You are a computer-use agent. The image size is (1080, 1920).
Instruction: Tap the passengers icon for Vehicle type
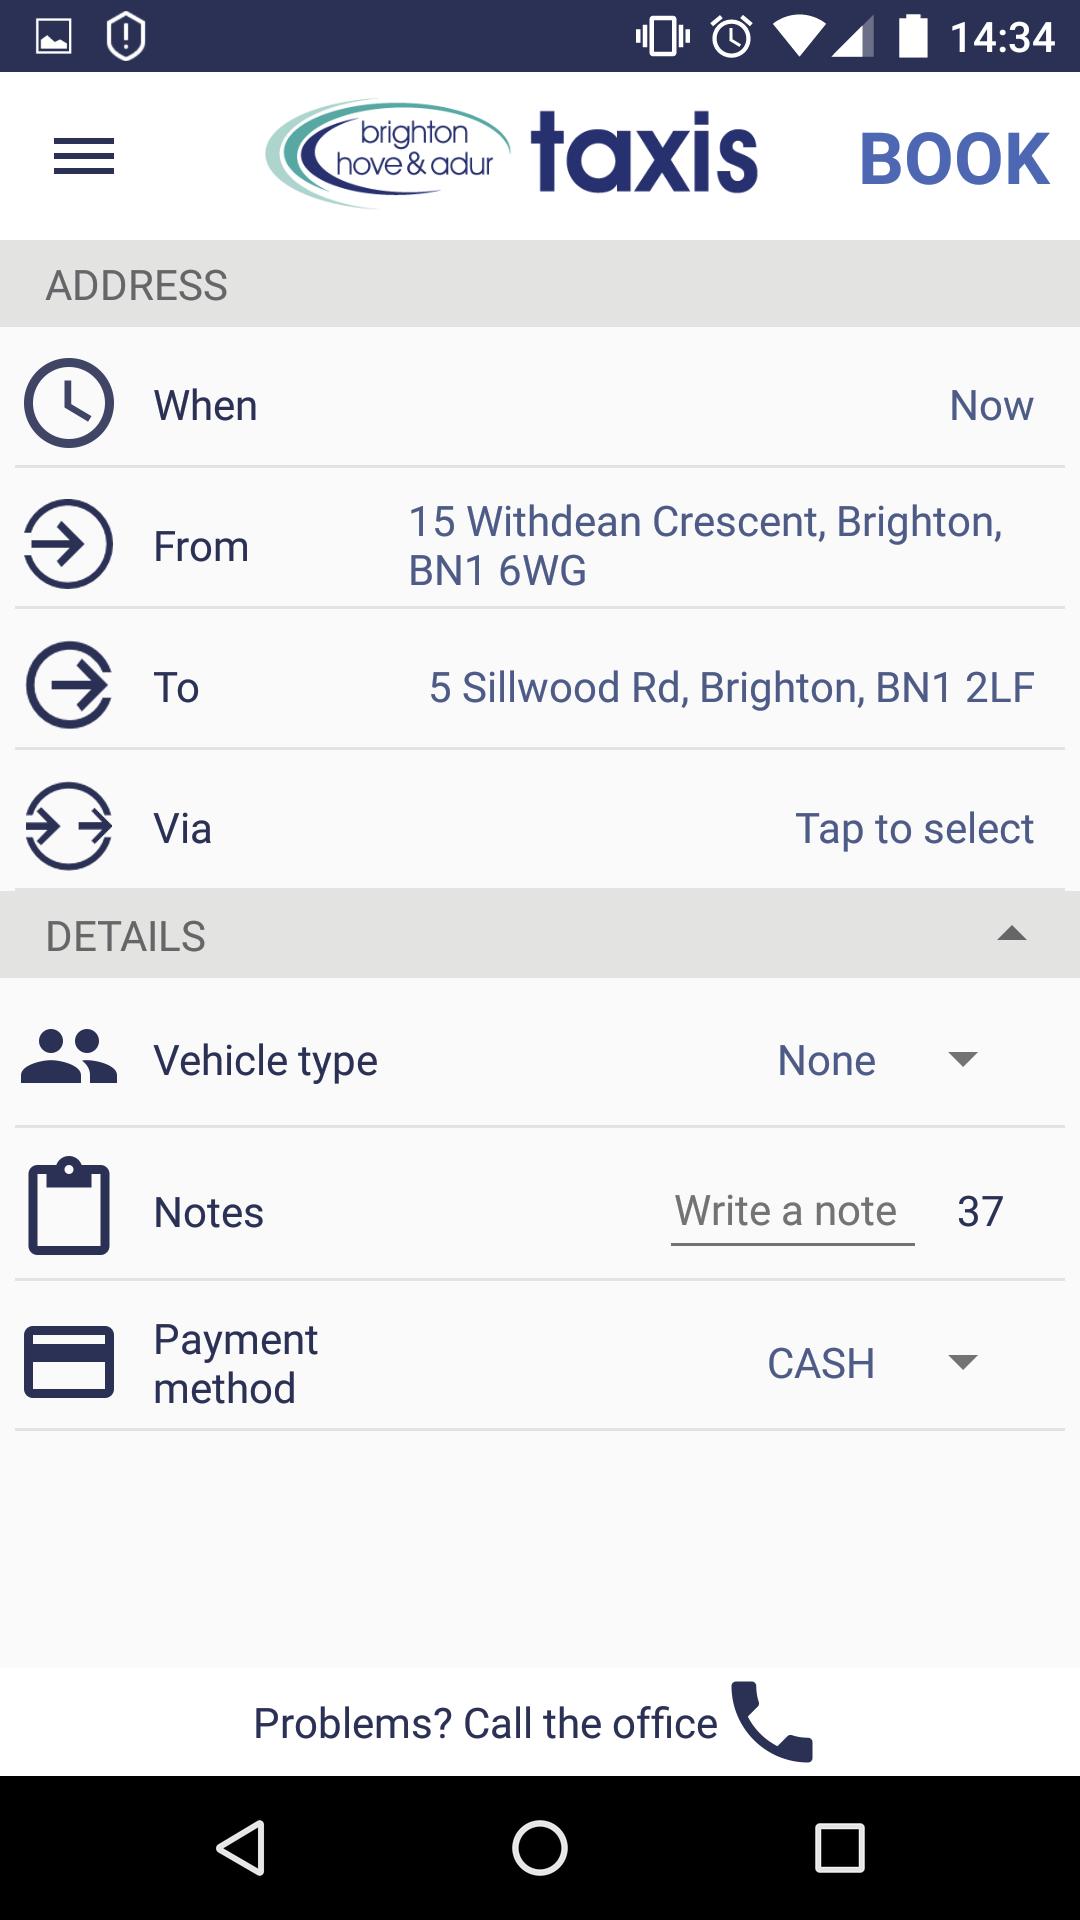[69, 1058]
